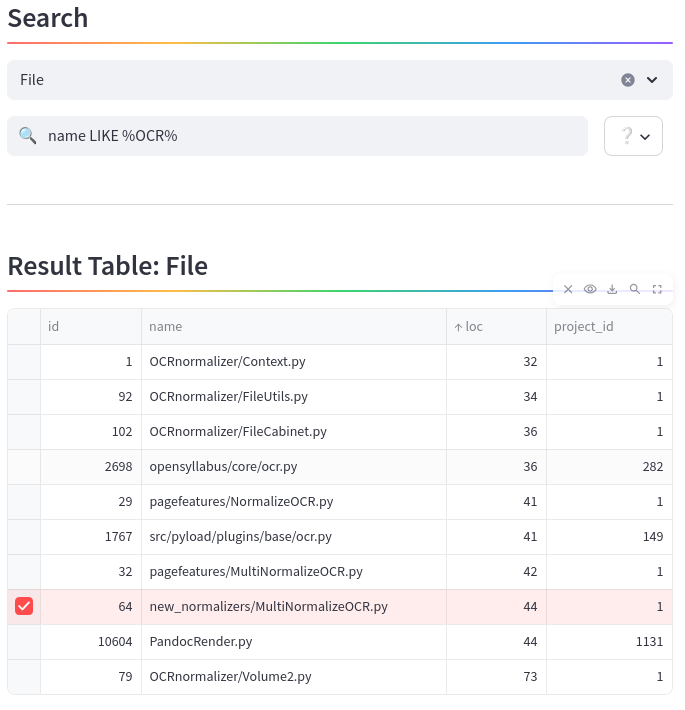Click the id cell 102
The height and width of the screenshot is (710, 685).
[x=91, y=432]
